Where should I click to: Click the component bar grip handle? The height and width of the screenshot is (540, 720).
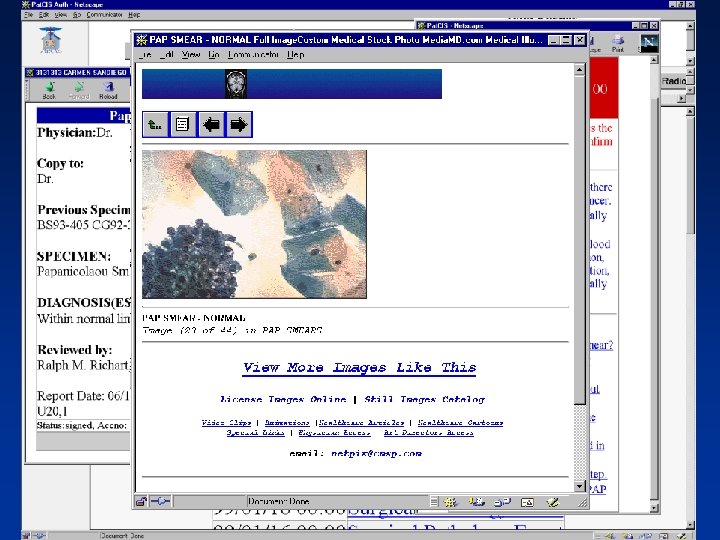tap(434, 502)
